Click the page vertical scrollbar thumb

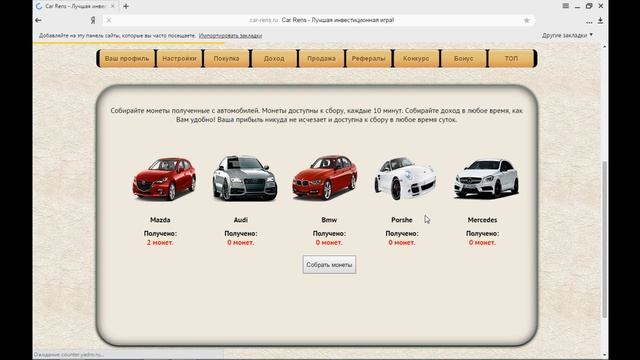[x=604, y=239]
